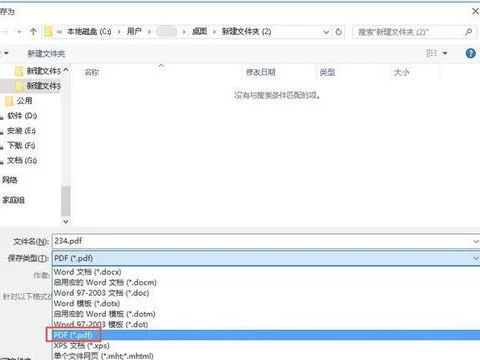Choose XPS 文档 (*.xps) format
The image size is (480, 360).
(266, 345)
